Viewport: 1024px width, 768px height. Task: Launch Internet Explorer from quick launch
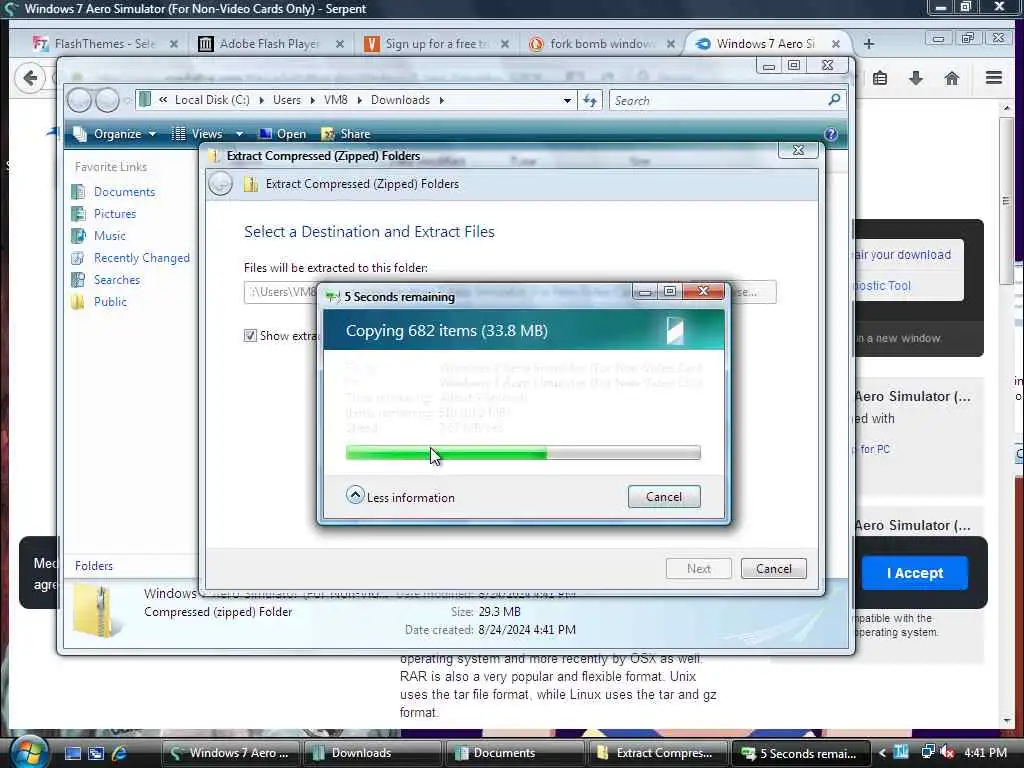119,753
